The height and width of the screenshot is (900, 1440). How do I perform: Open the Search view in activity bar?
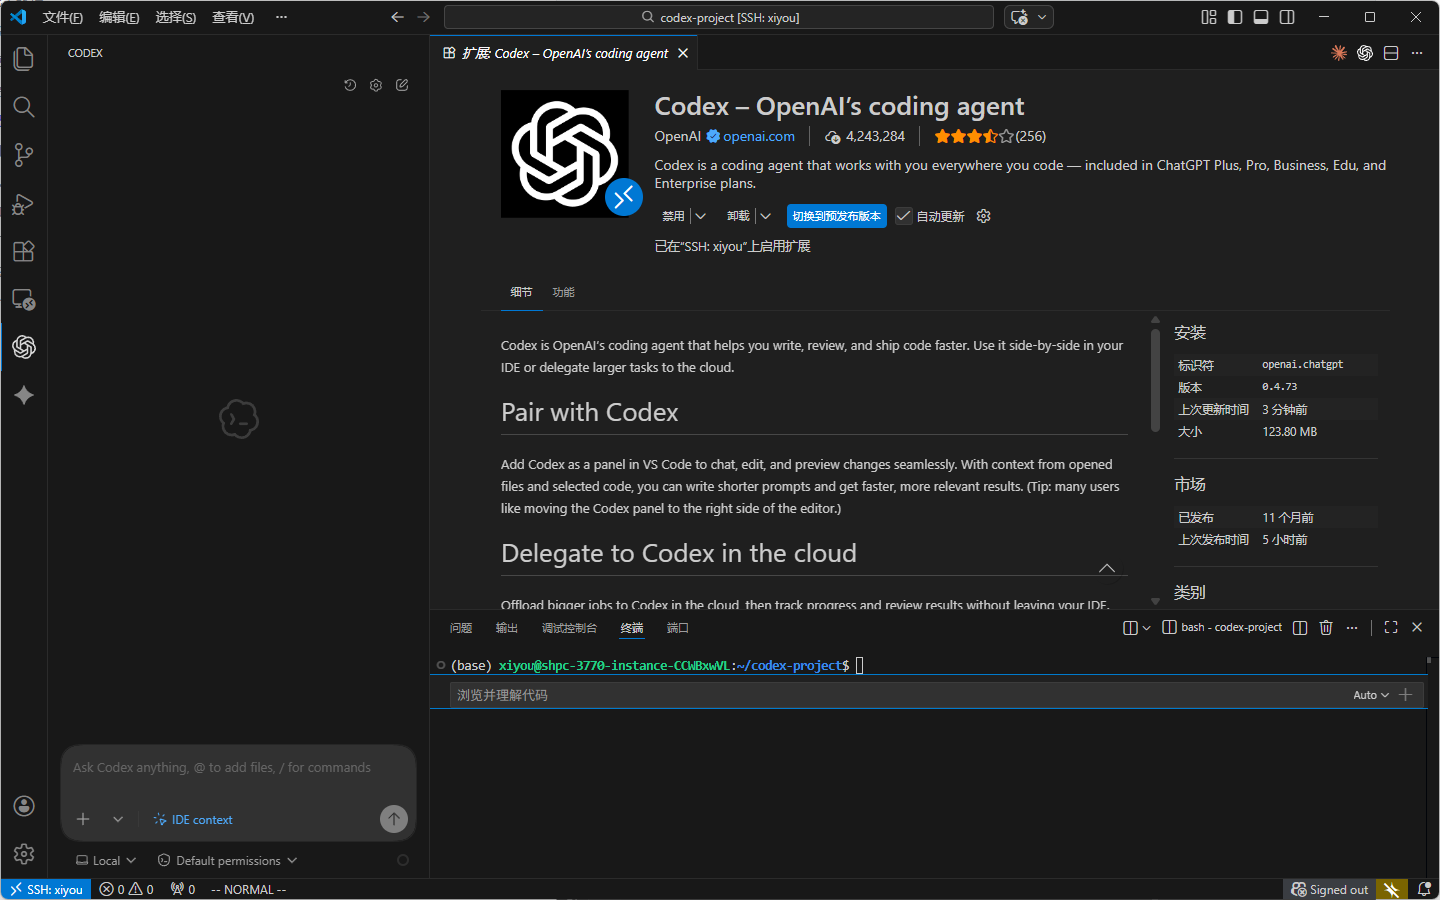(x=24, y=107)
